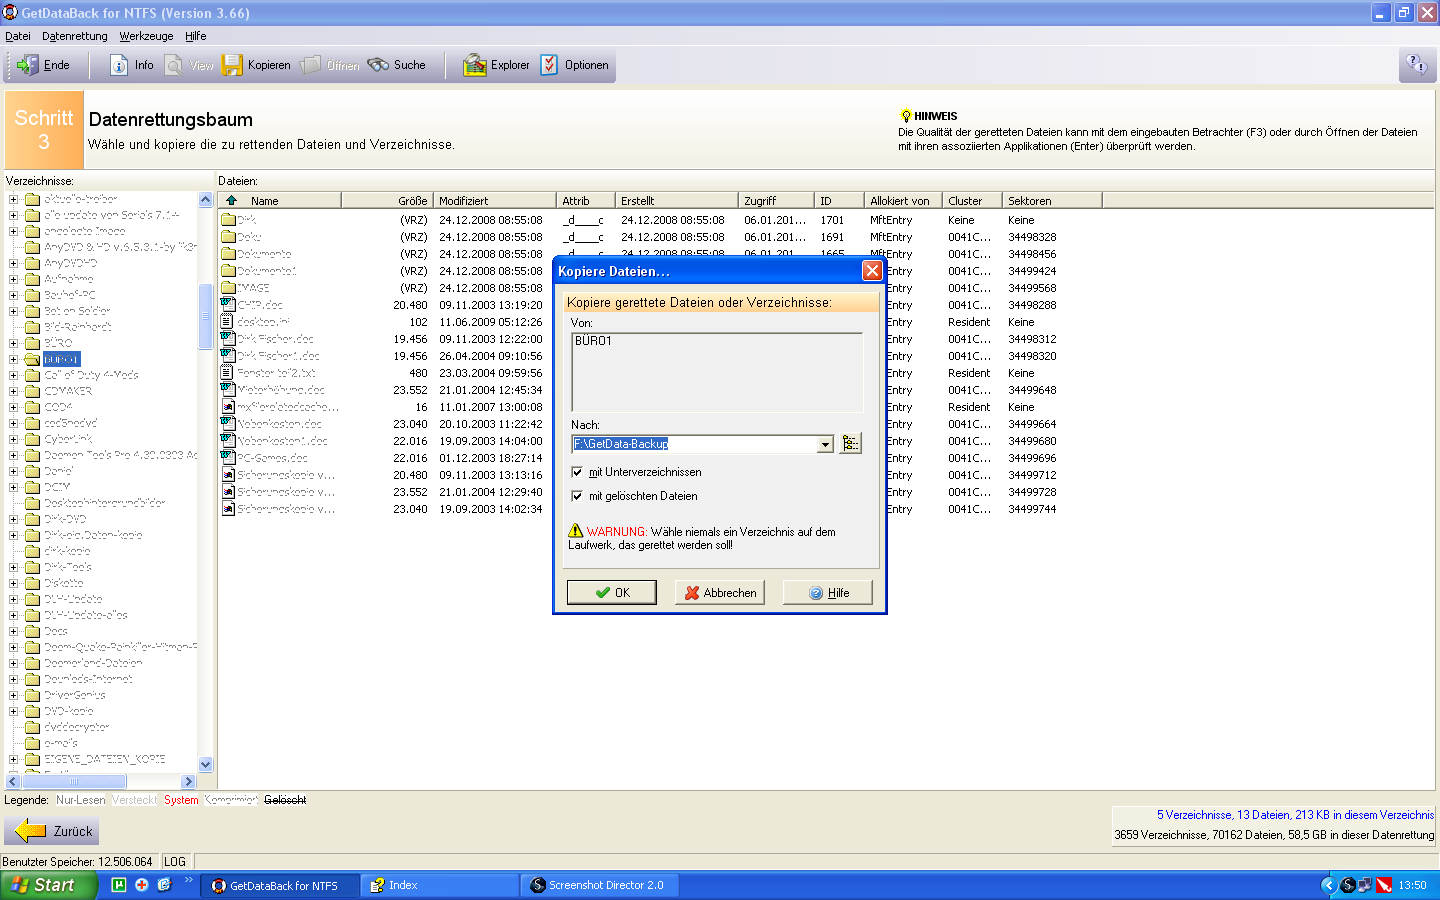Open the Windows Start menu
This screenshot has height=900, width=1440.
coord(49,885)
